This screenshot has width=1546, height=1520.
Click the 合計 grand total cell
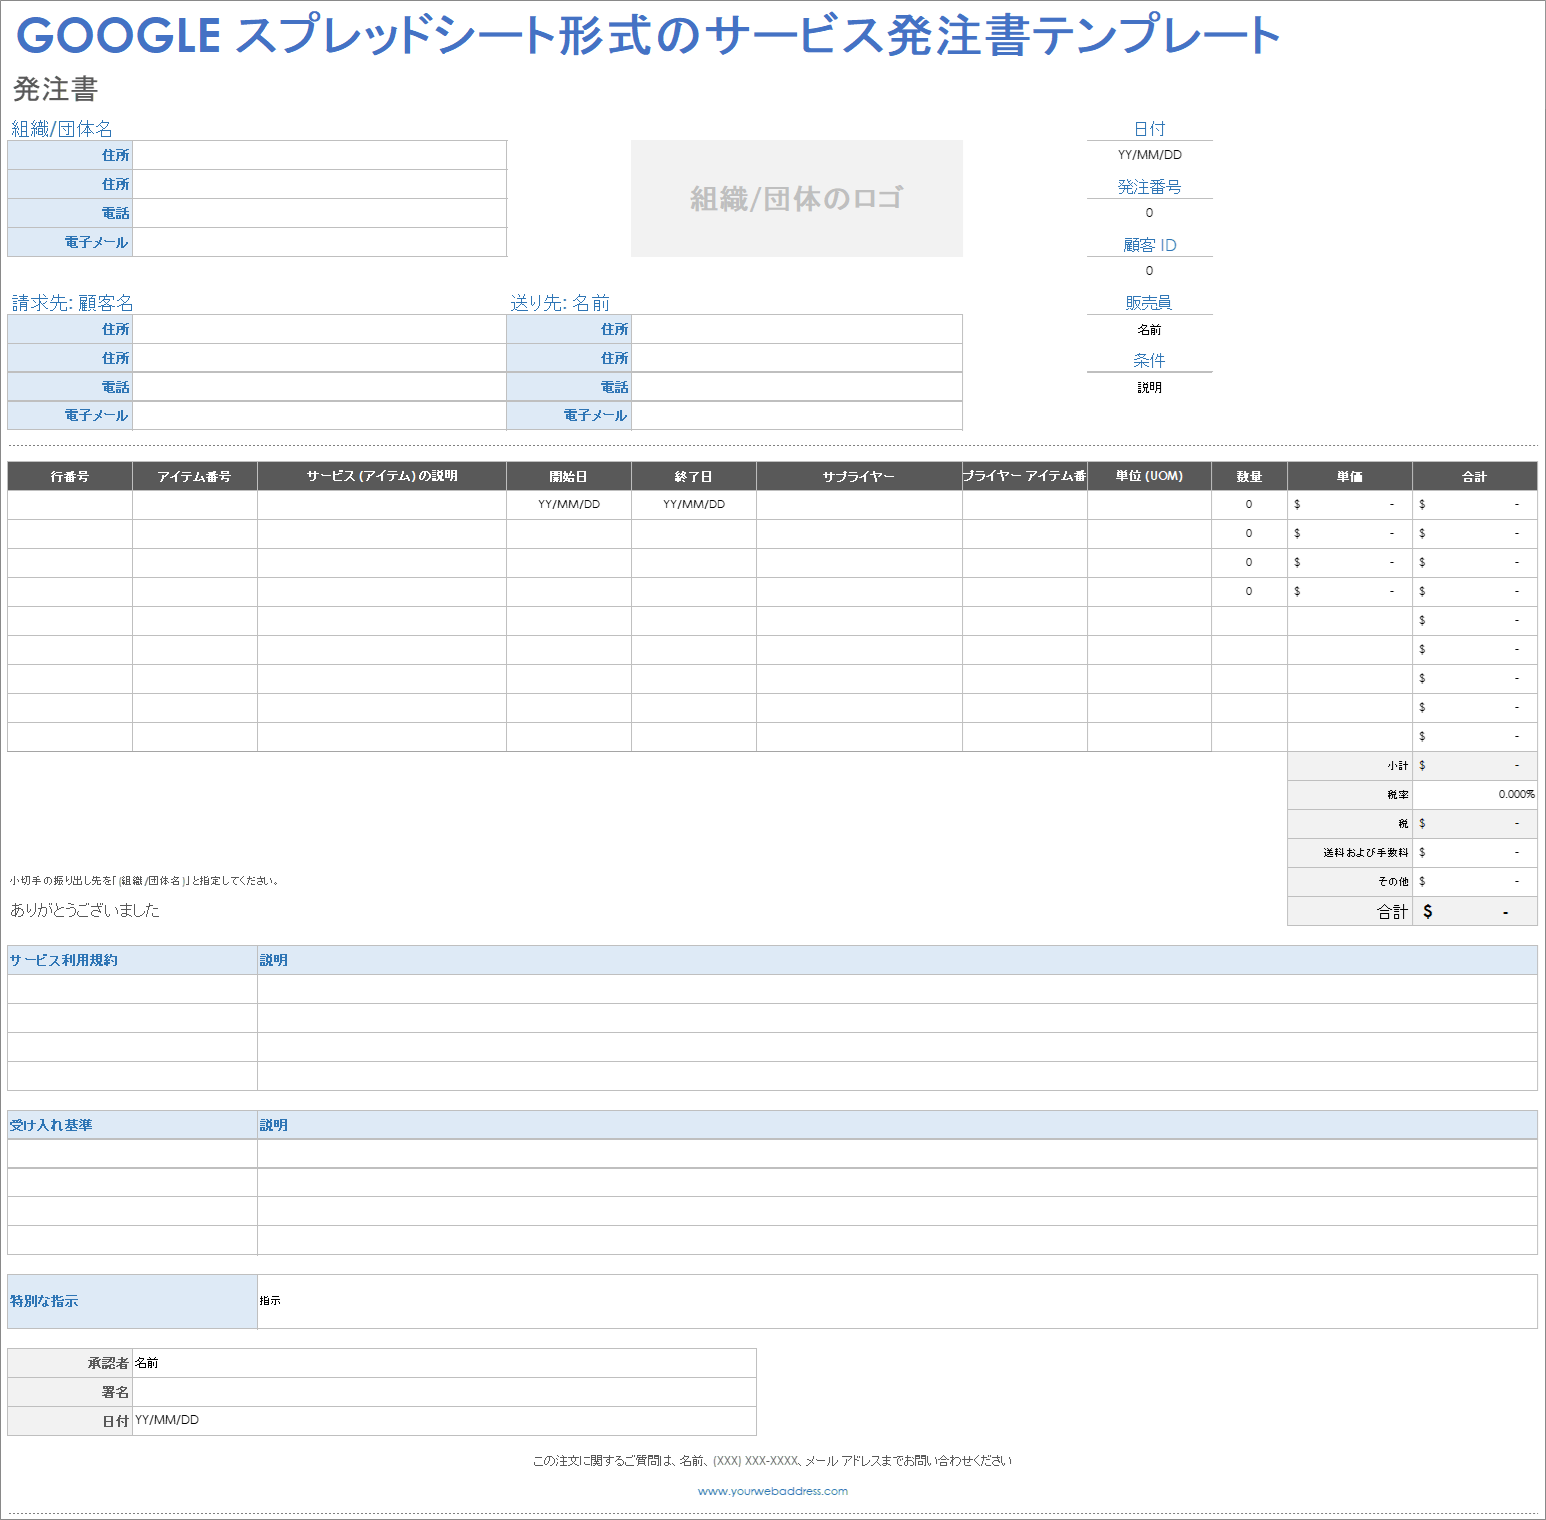pyautogui.click(x=1475, y=911)
